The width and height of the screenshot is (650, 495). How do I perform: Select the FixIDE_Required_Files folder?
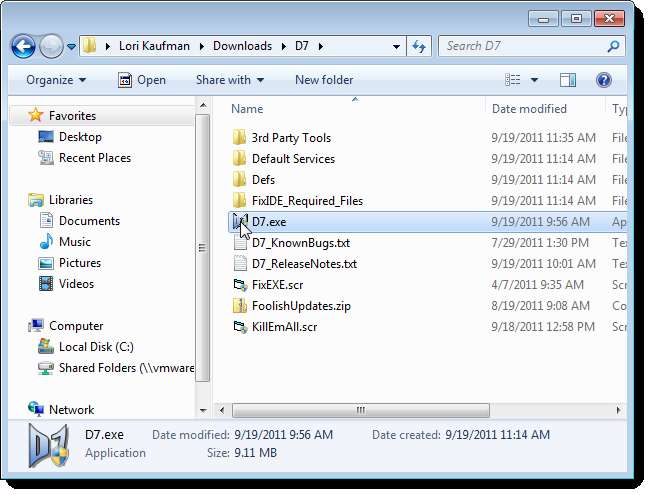coord(308,201)
